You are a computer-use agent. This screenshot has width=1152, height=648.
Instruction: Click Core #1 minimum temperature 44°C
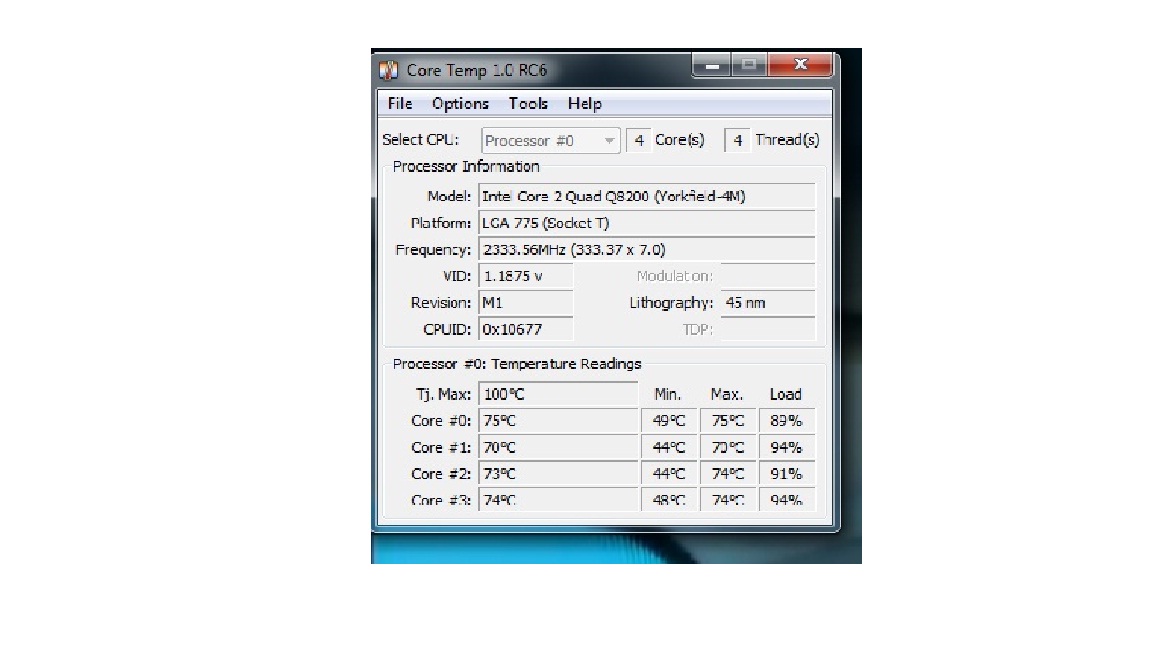click(x=669, y=447)
